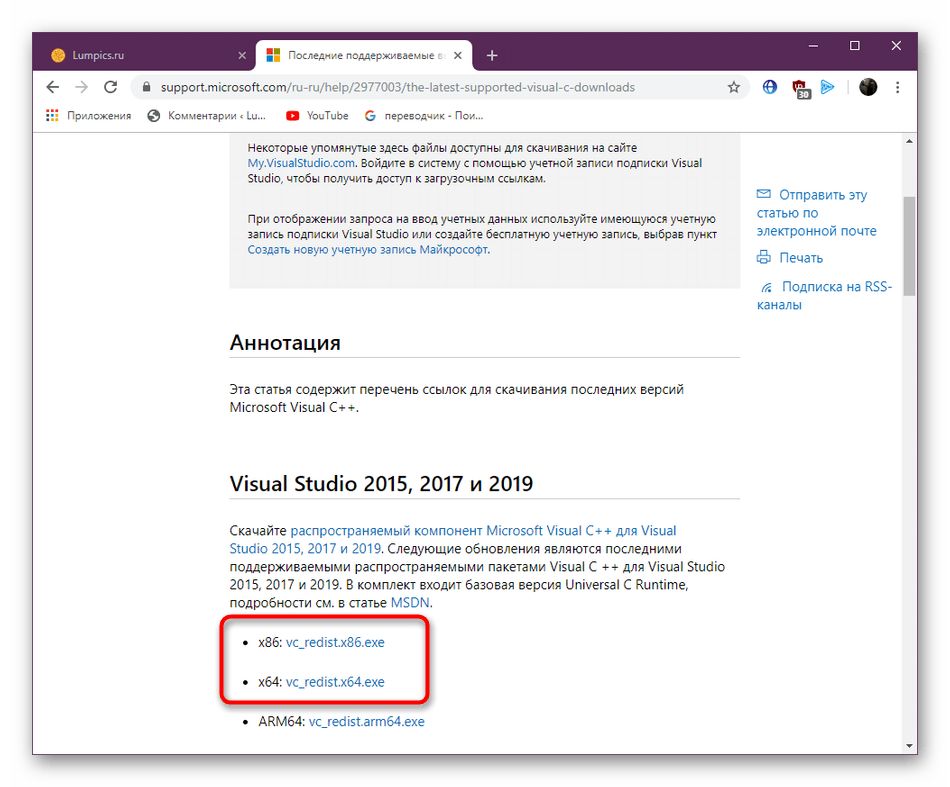950x787 pixels.
Task: Reload the current page
Action: click(110, 87)
